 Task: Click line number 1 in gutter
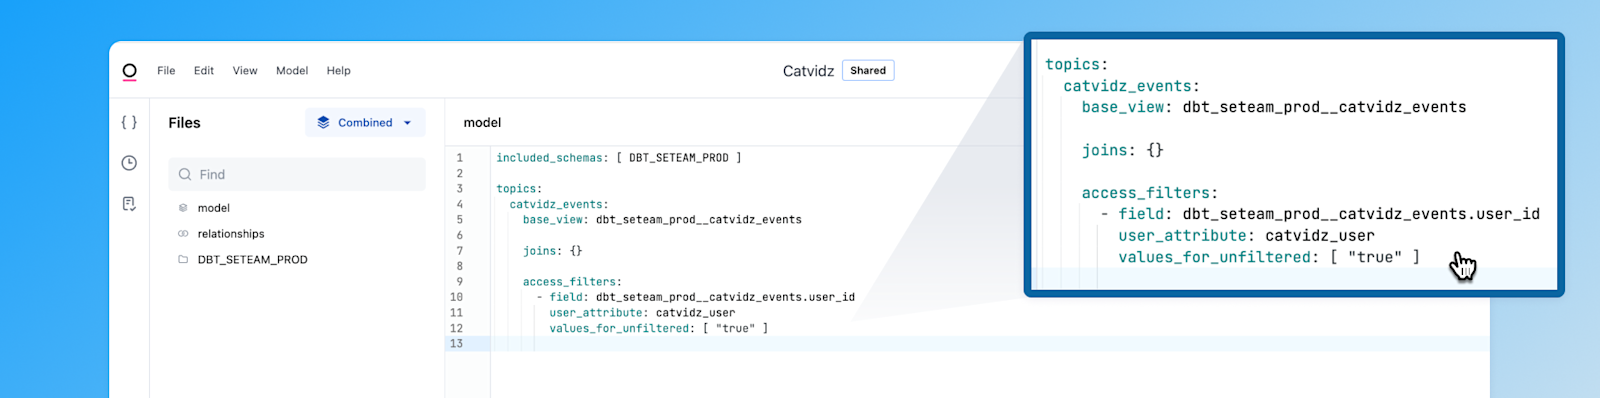[460, 158]
